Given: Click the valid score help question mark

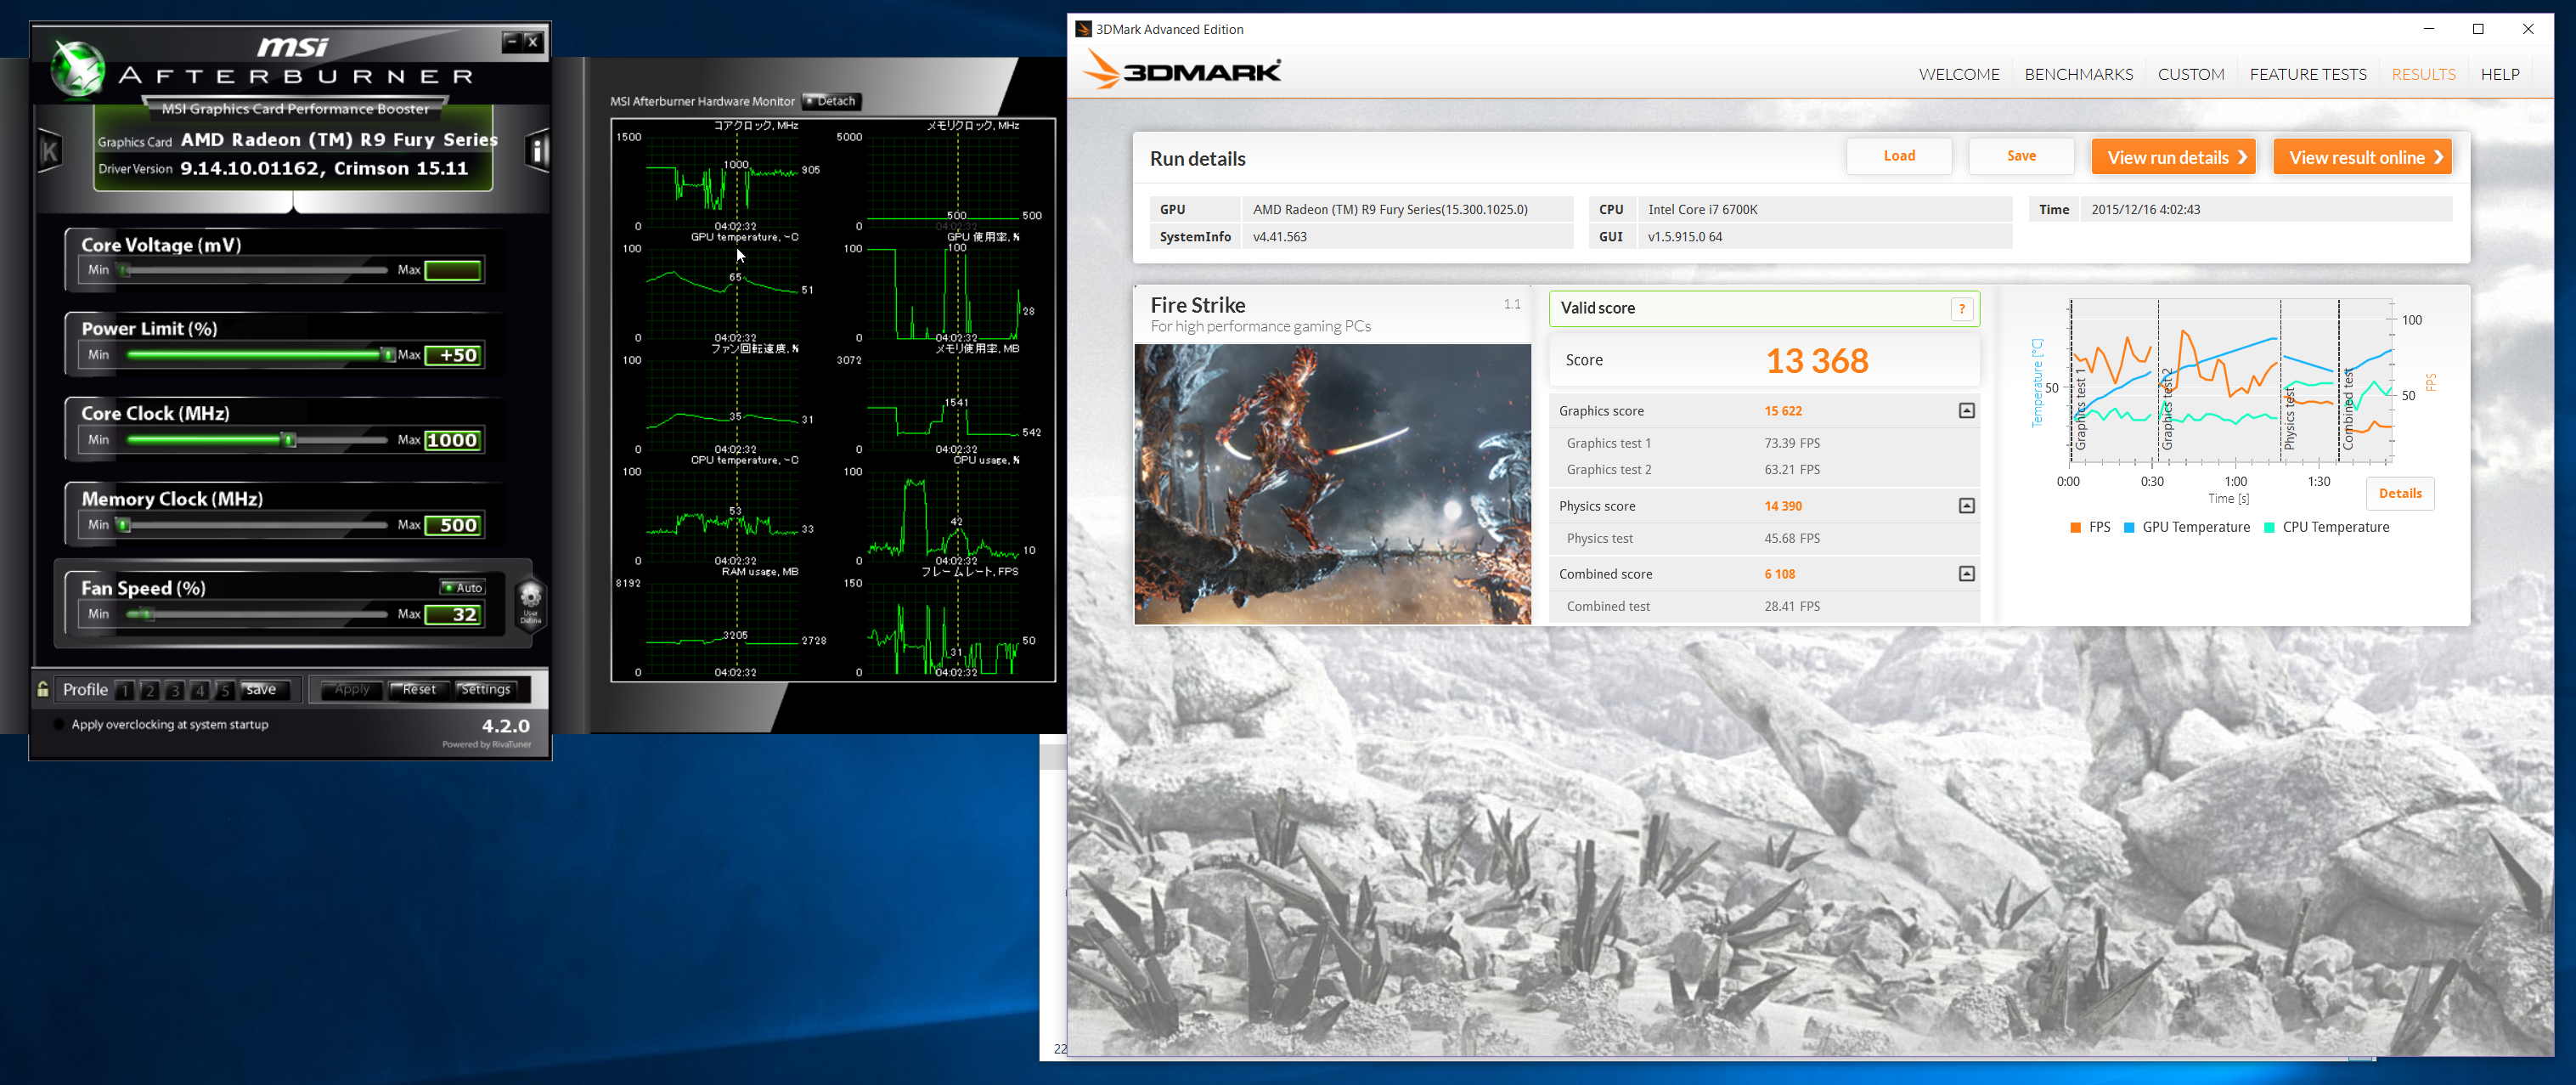Looking at the screenshot, I should pos(1961,309).
